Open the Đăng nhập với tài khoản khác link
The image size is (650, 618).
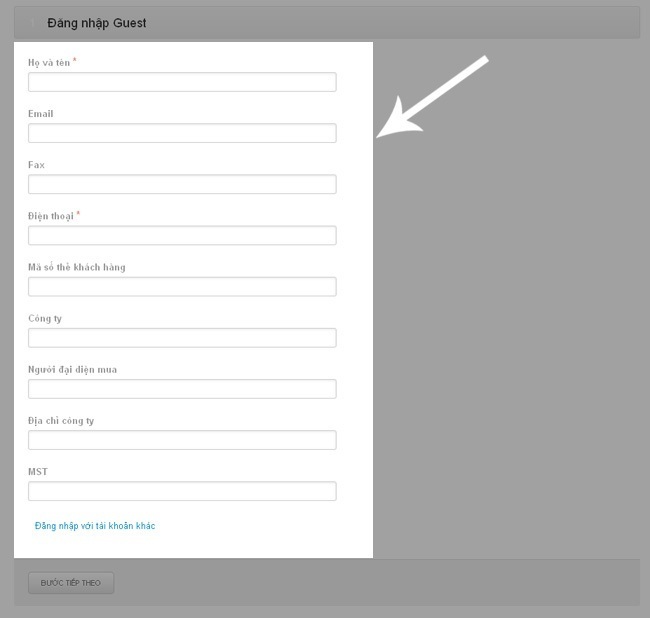tap(95, 526)
